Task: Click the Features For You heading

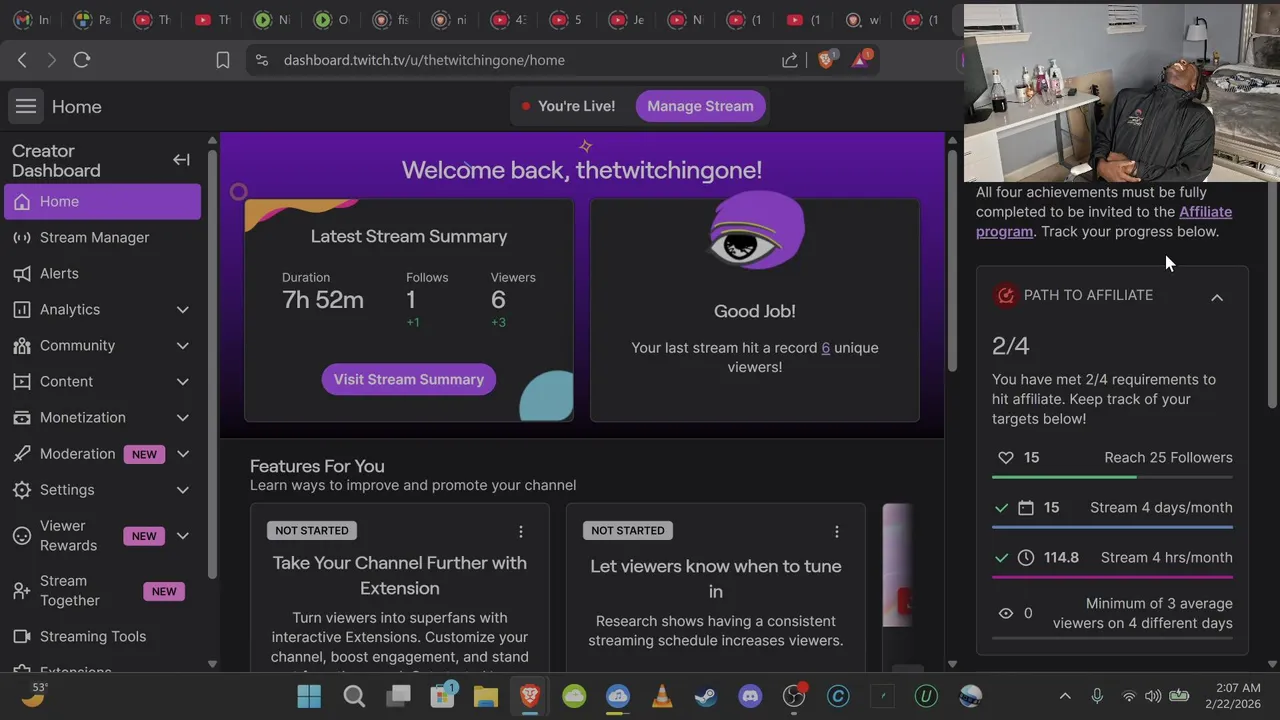Action: point(317,466)
